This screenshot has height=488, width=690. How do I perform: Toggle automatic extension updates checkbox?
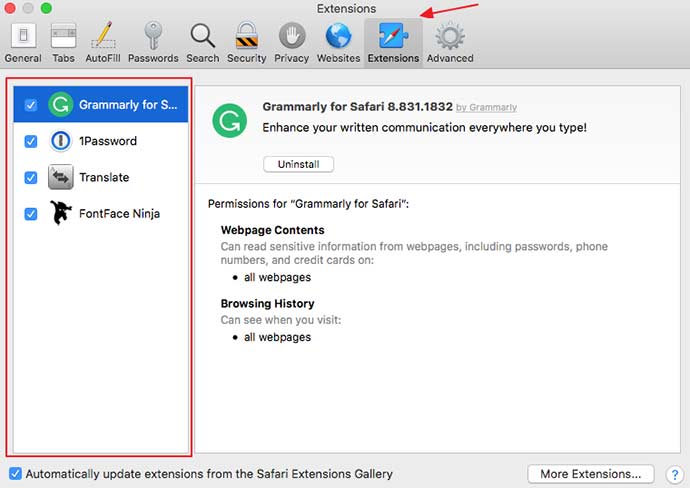15,474
